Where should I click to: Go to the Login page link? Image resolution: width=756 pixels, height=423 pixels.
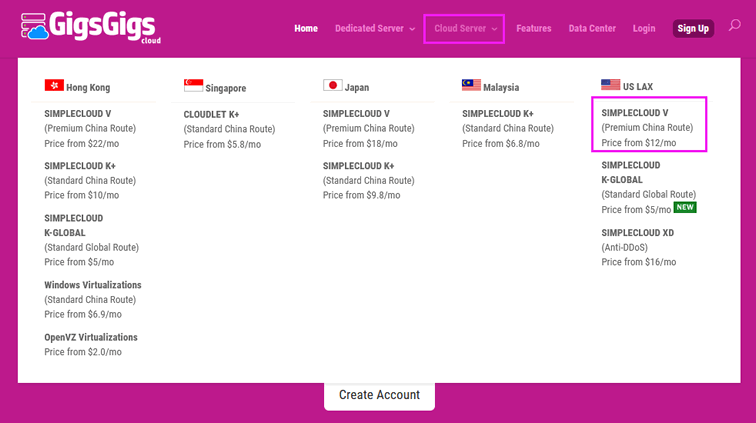pyautogui.click(x=644, y=28)
